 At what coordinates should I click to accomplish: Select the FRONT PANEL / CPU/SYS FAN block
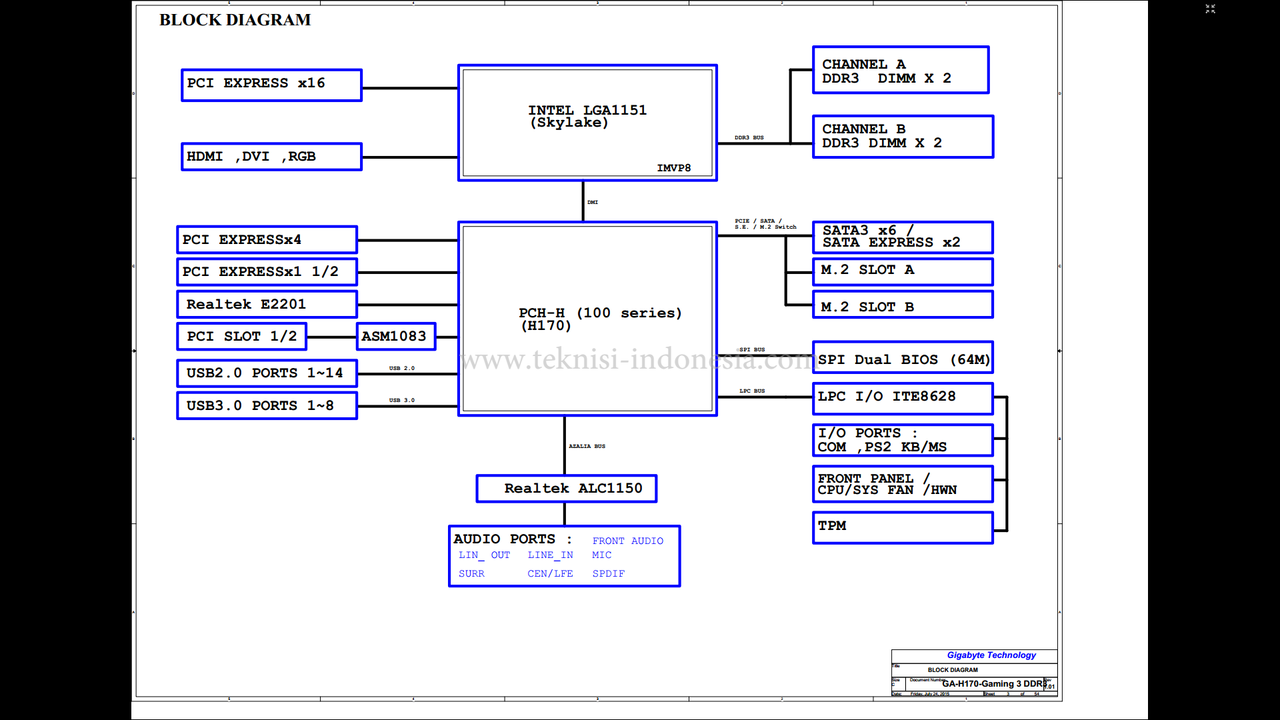902,484
